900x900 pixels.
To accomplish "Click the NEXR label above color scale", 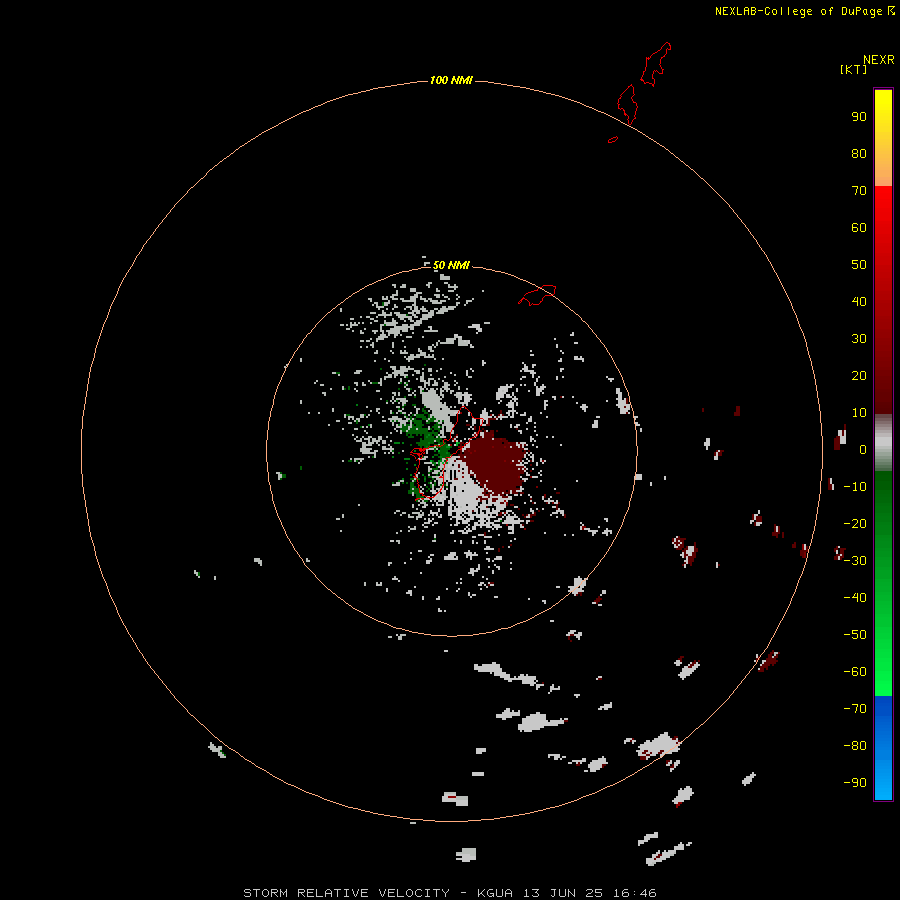I will (879, 60).
